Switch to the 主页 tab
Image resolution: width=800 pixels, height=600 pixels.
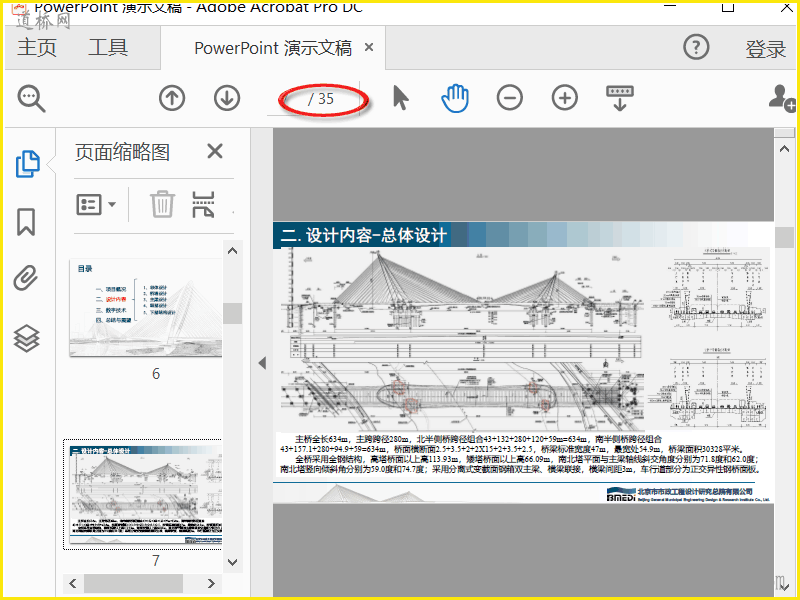pyautogui.click(x=37, y=47)
